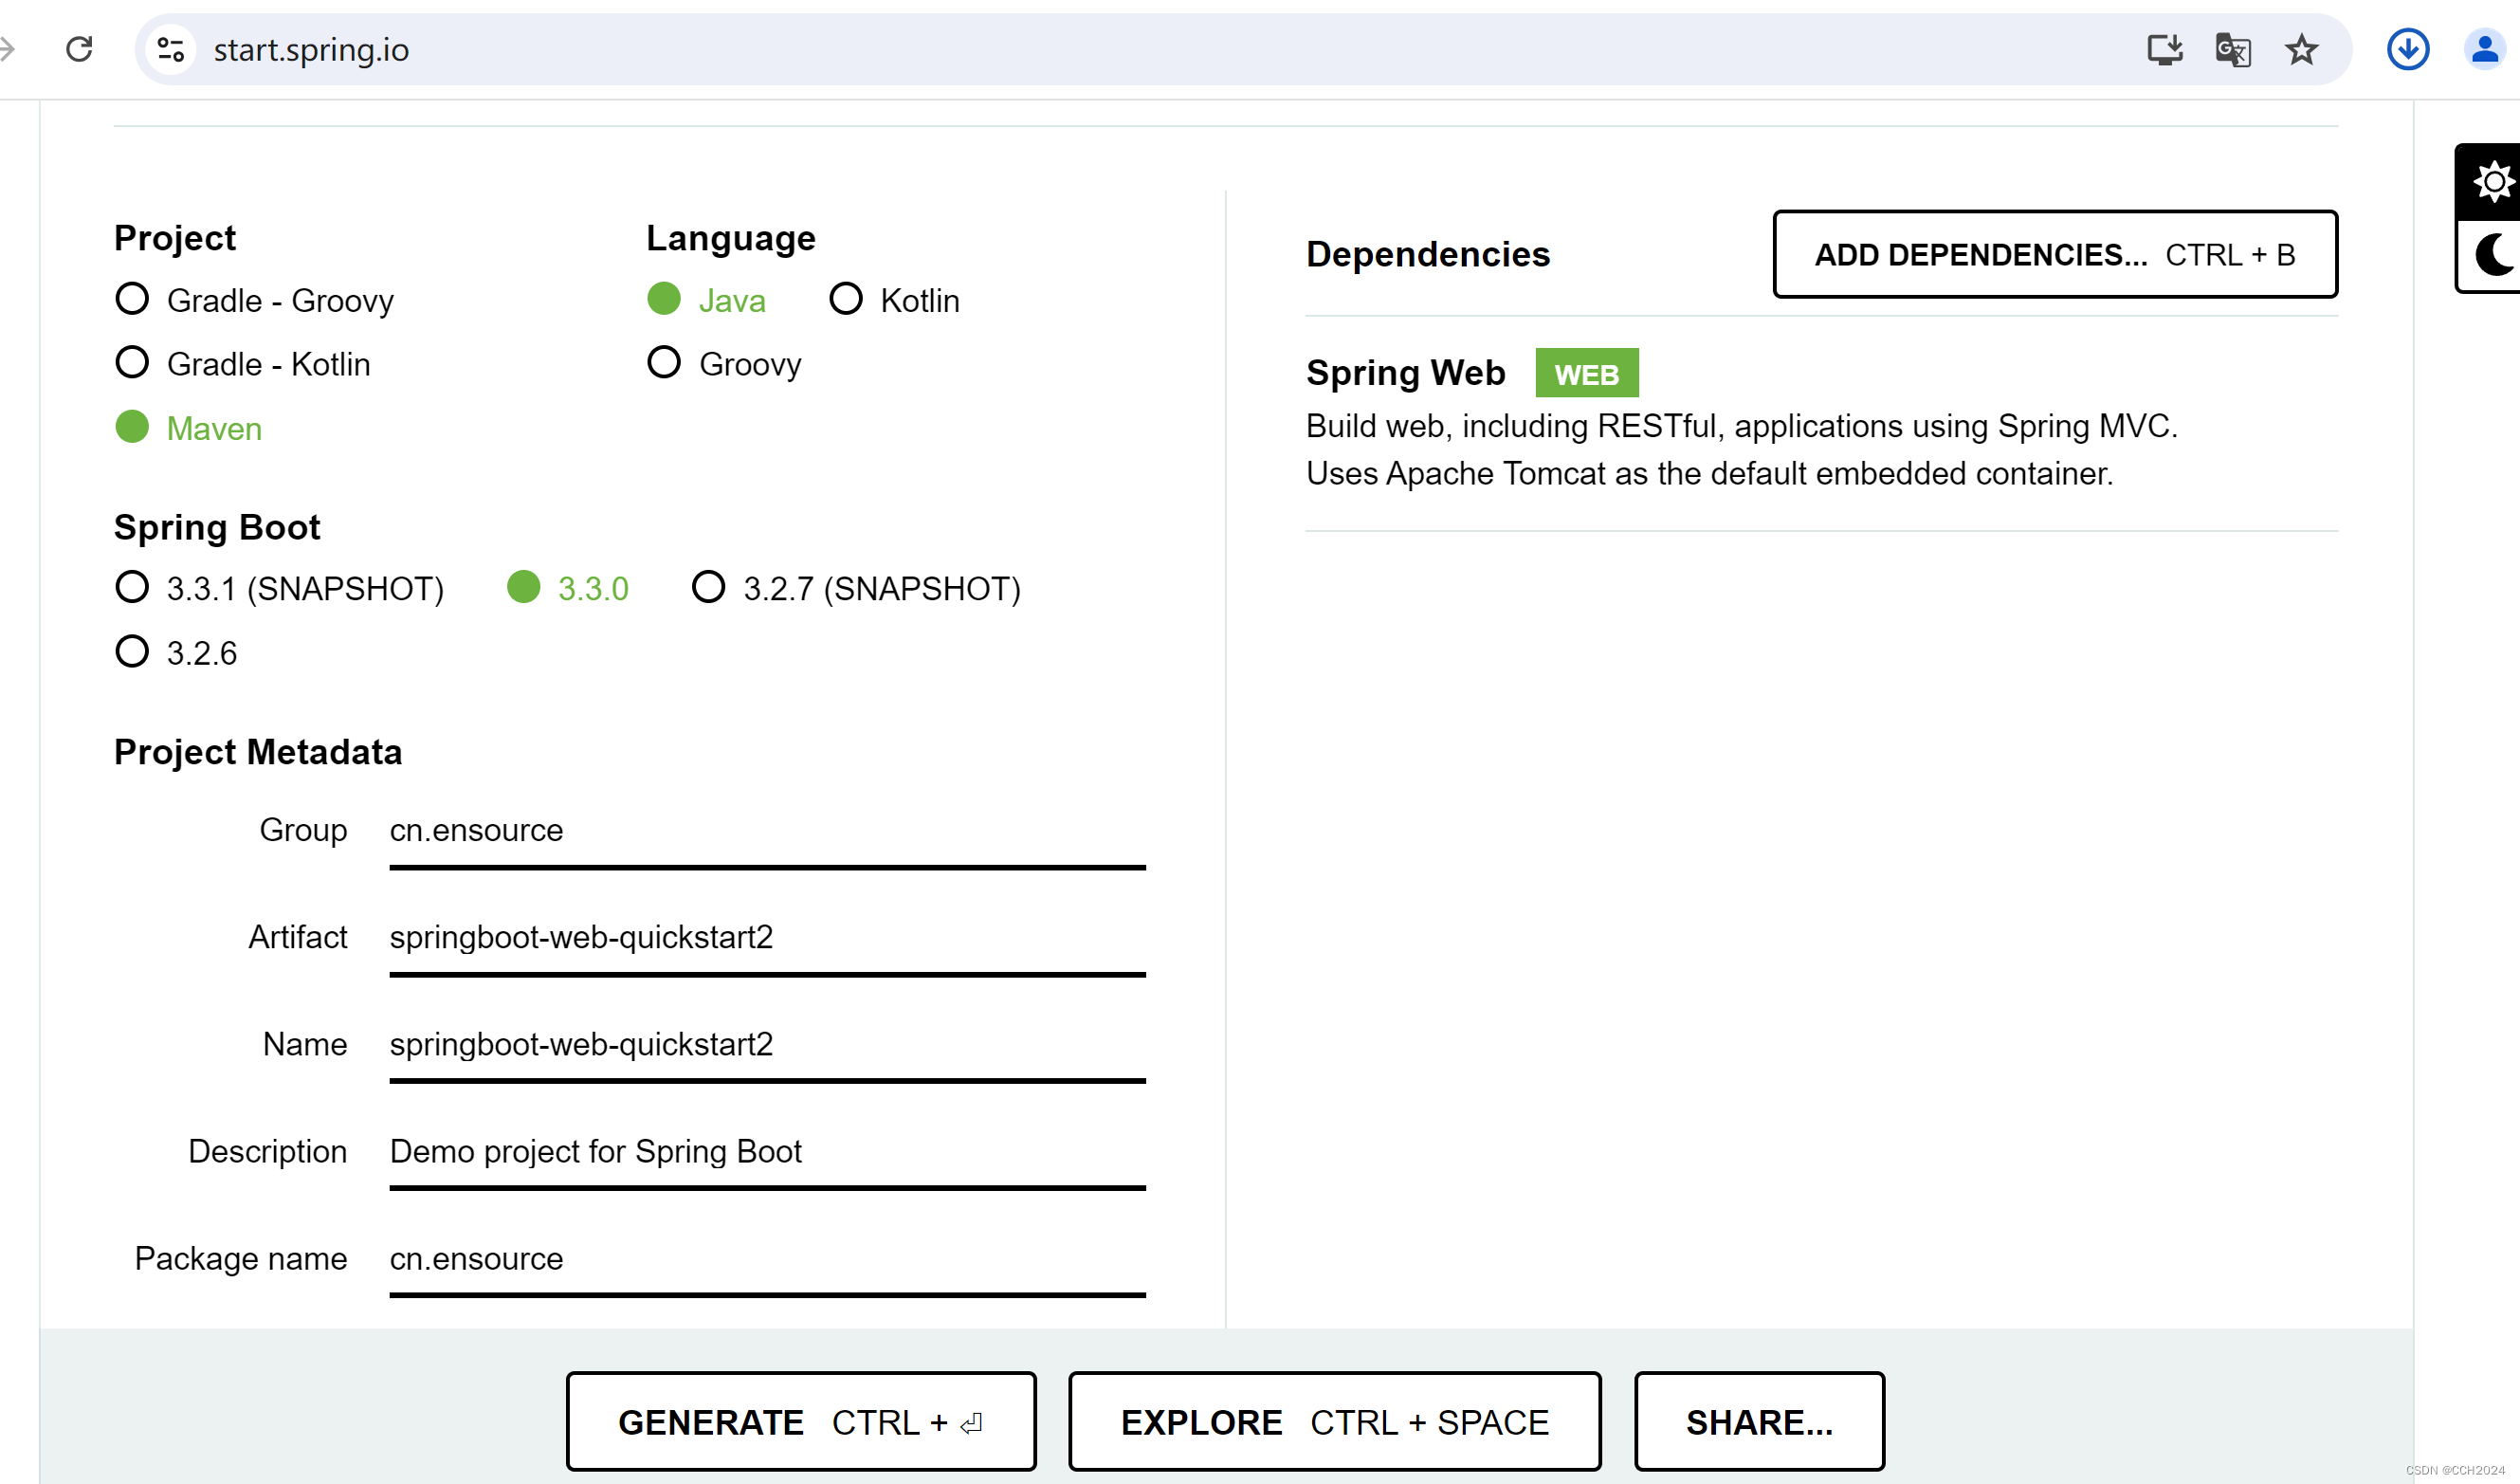Choose Kotlin as the language
This screenshot has height=1484, width=2520.
(x=846, y=299)
